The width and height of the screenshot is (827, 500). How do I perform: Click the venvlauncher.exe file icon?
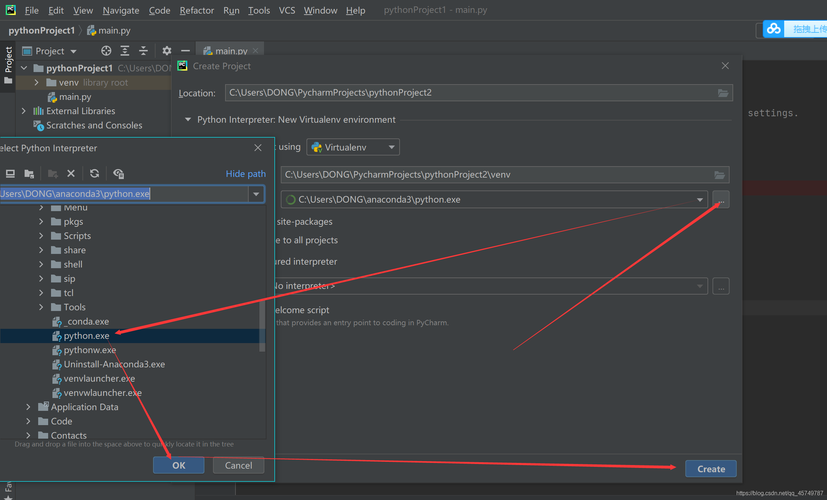pos(57,379)
